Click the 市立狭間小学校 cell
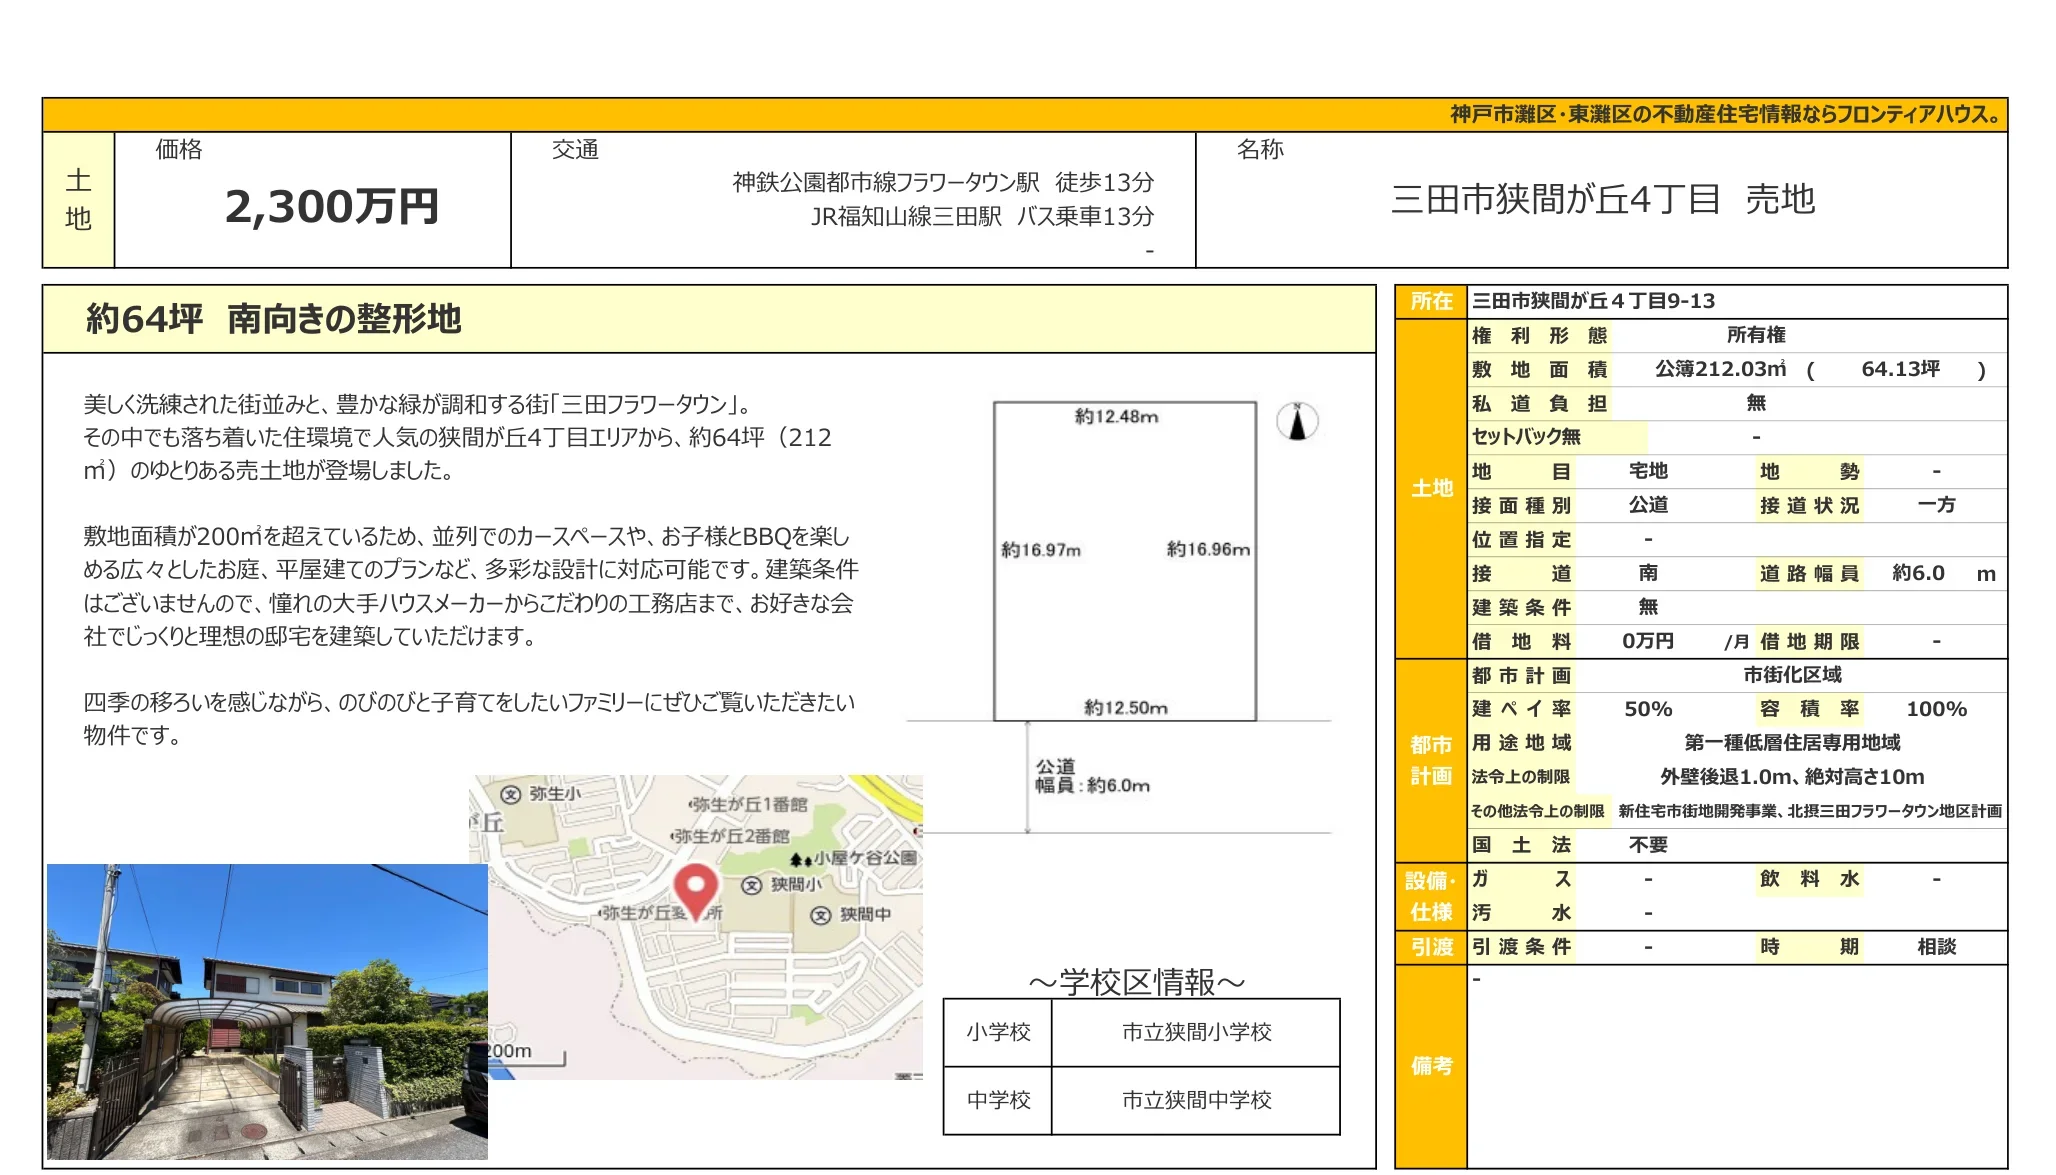The image size is (2056, 1175). pyautogui.click(x=1196, y=1032)
